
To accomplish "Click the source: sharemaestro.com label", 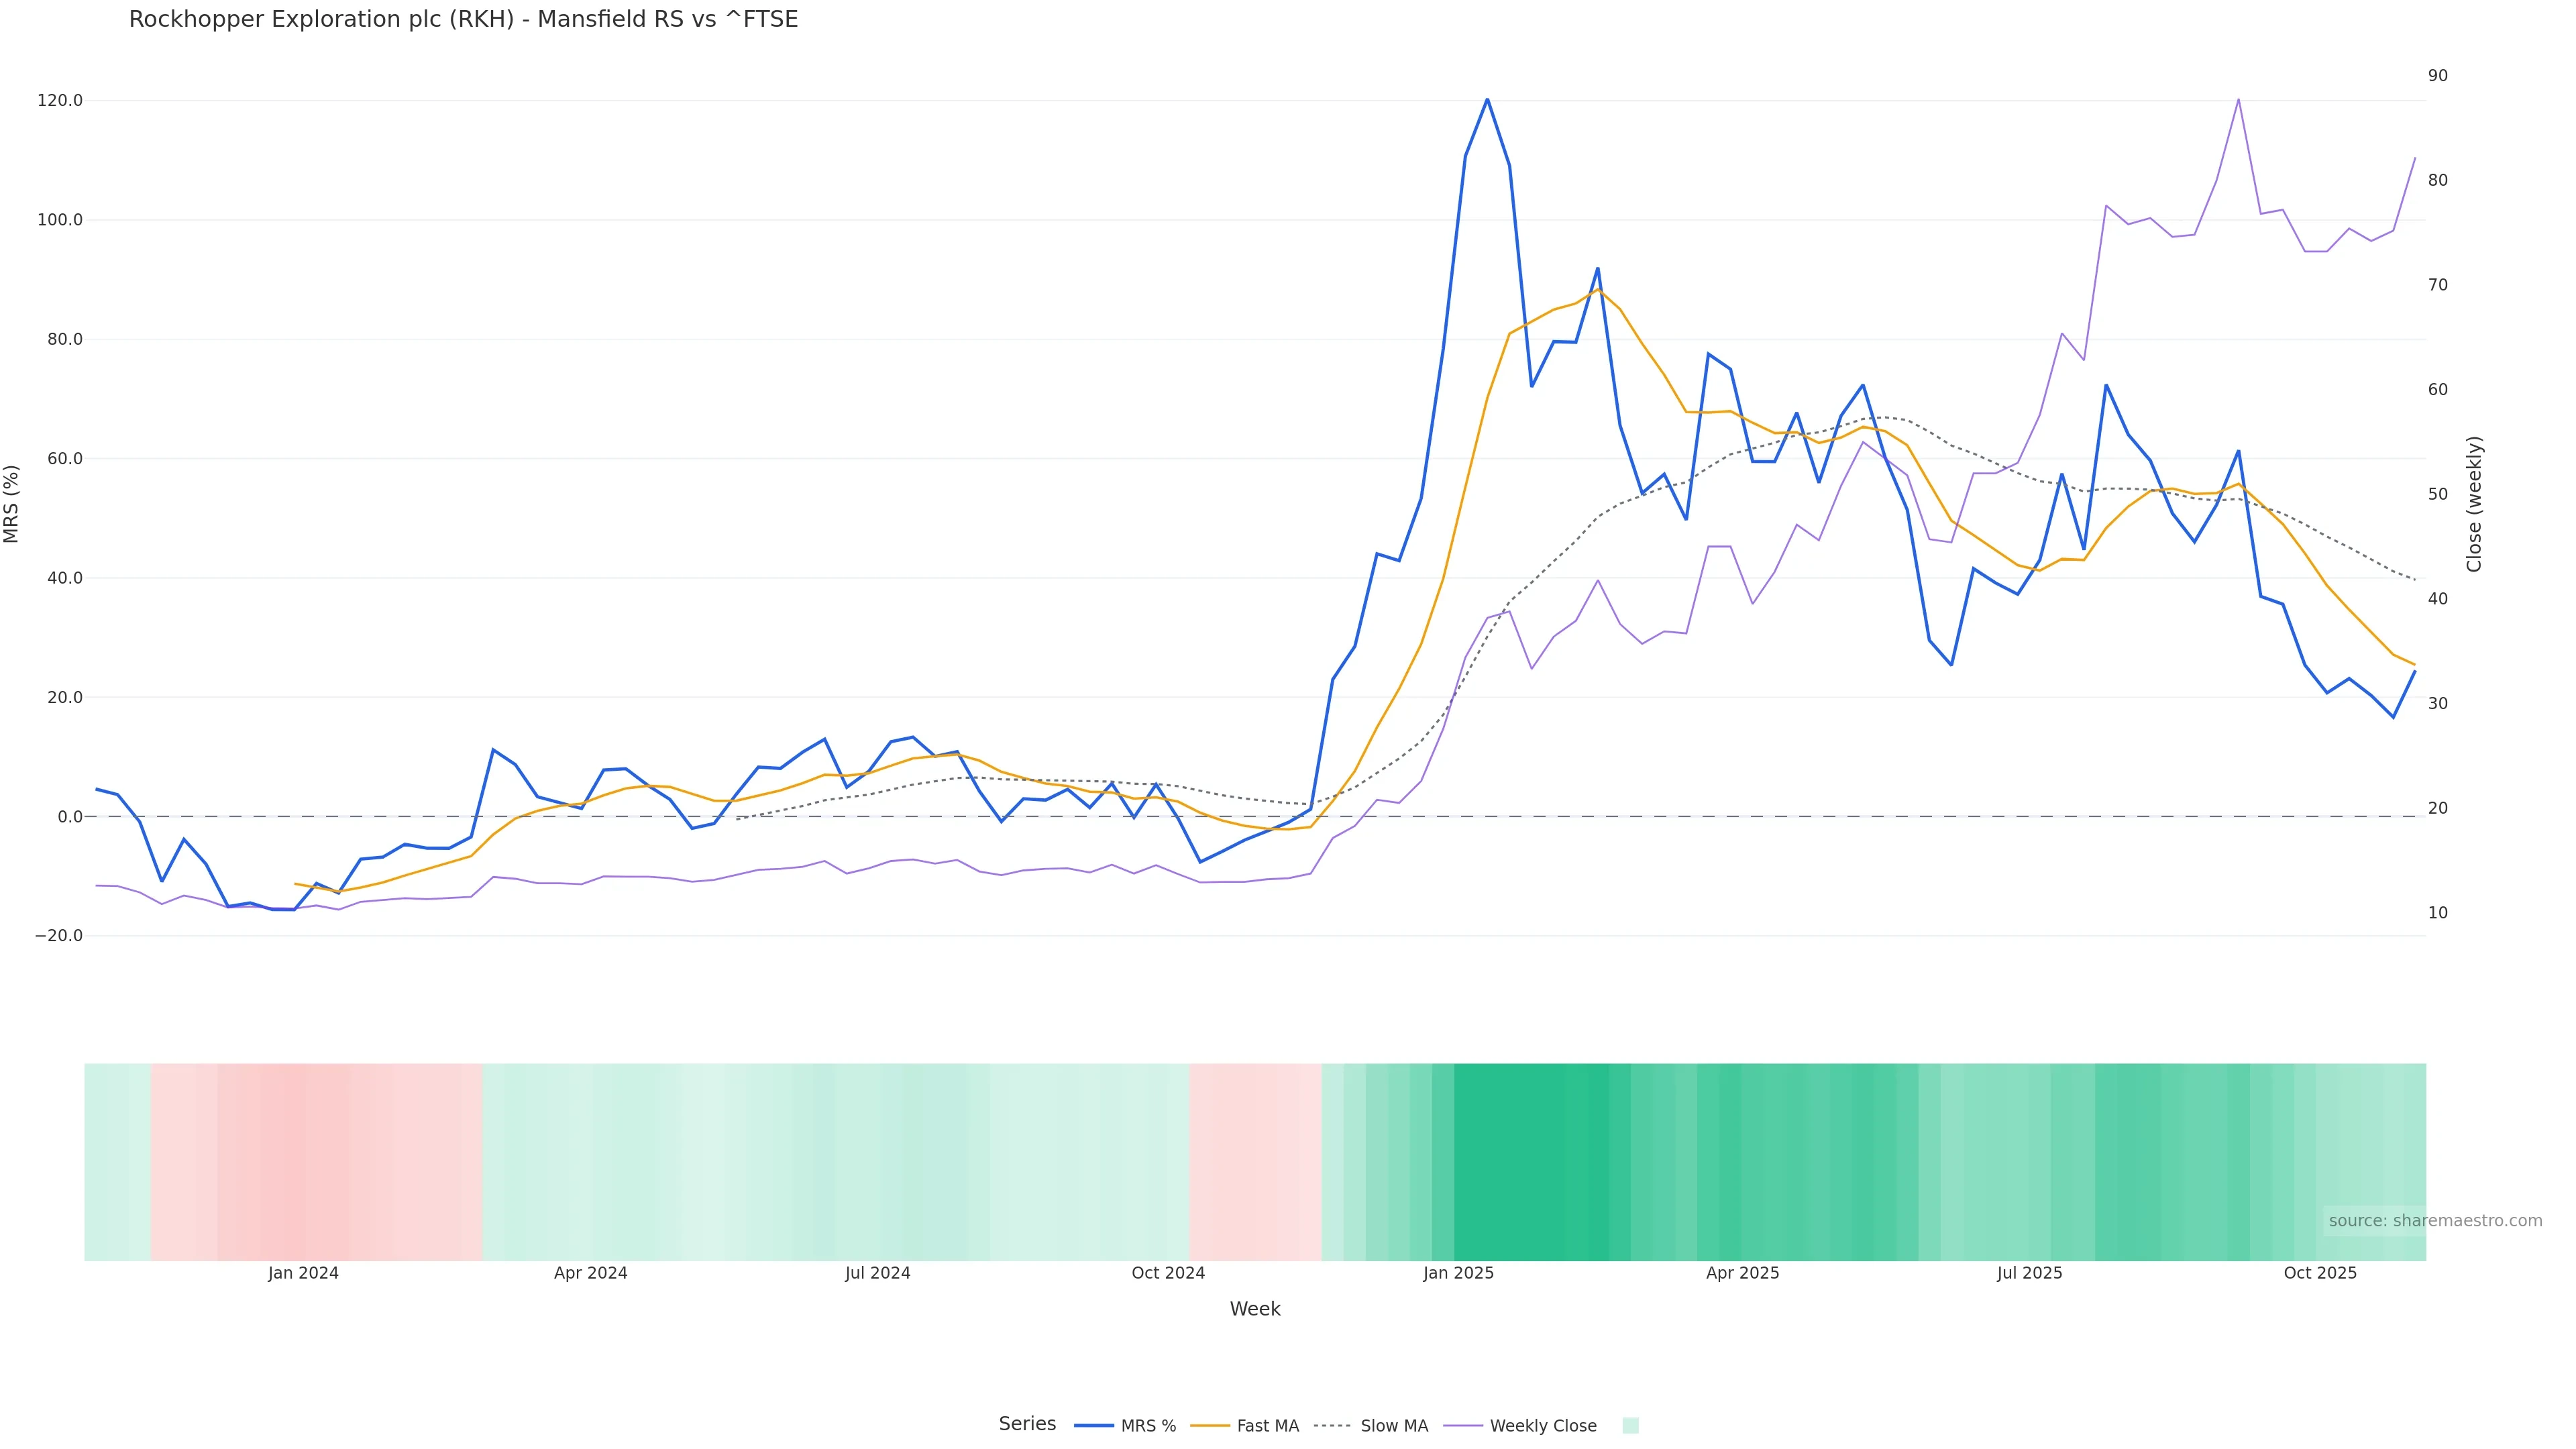I will 2435,1221.
